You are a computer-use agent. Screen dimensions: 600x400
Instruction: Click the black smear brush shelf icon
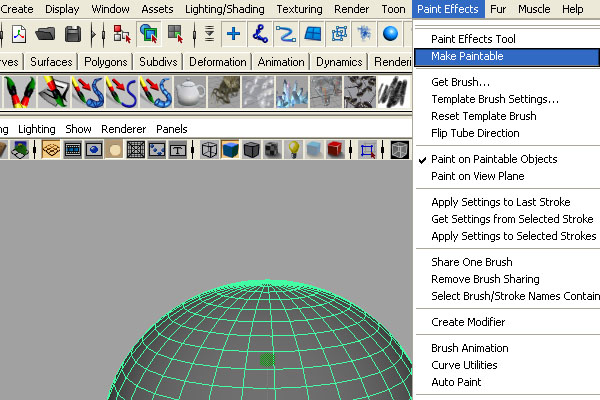click(x=393, y=92)
